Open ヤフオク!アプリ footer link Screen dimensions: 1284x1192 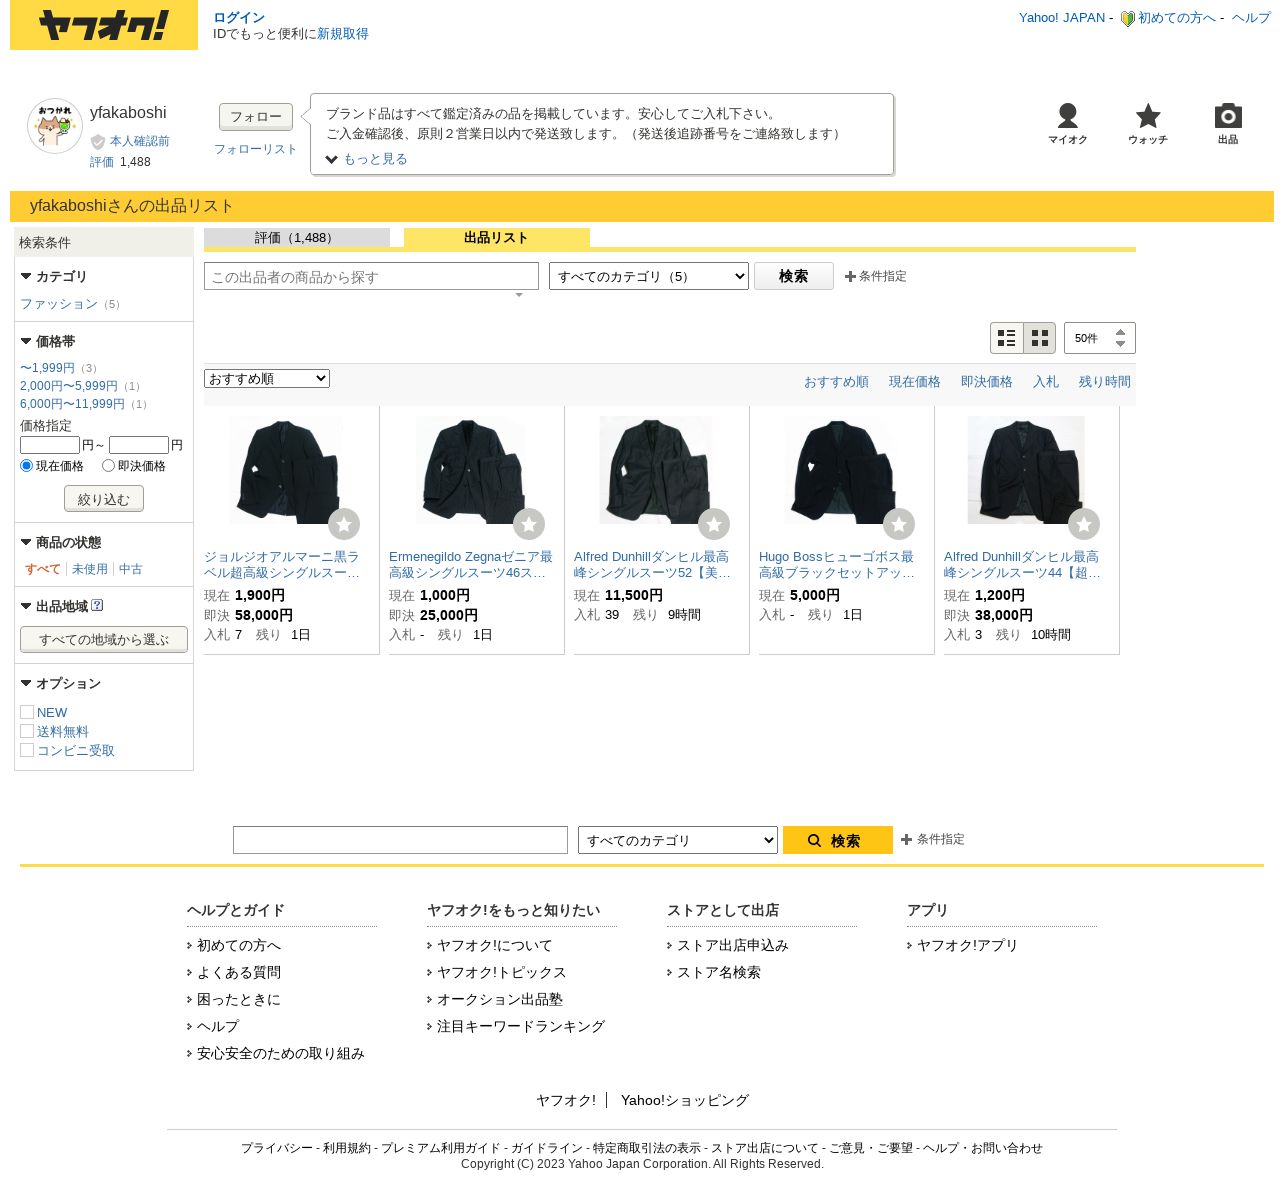tap(967, 945)
